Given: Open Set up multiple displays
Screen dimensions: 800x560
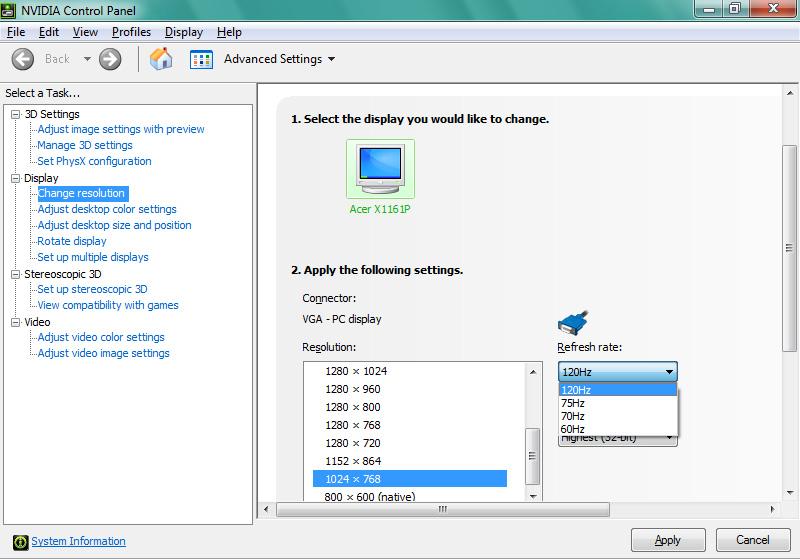Looking at the screenshot, I should [x=93, y=257].
